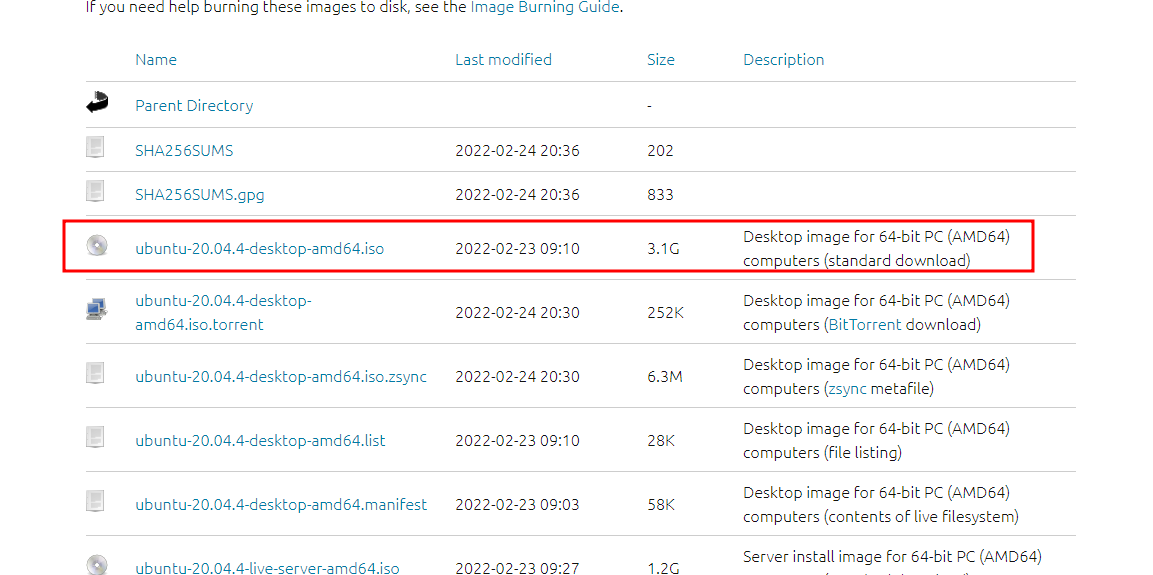
Task: Select the 6.3M size cell
Action: pyautogui.click(x=665, y=376)
